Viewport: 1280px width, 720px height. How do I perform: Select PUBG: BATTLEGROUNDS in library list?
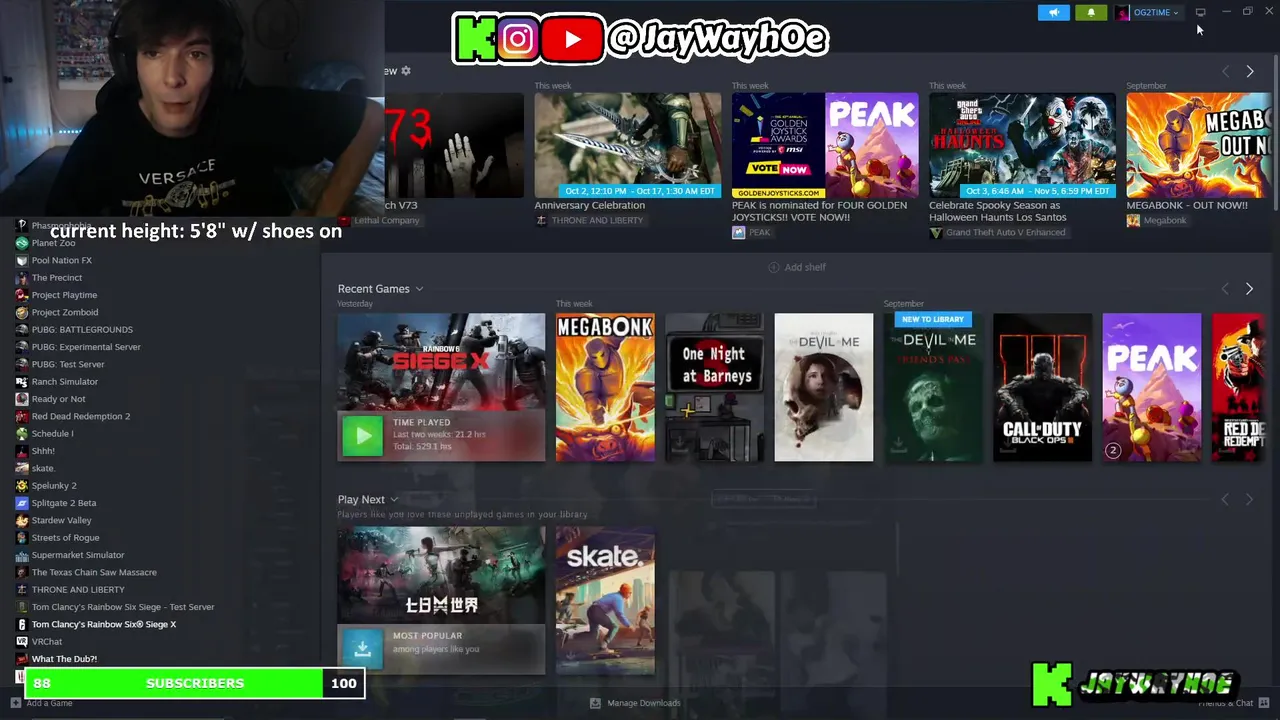pos(82,329)
